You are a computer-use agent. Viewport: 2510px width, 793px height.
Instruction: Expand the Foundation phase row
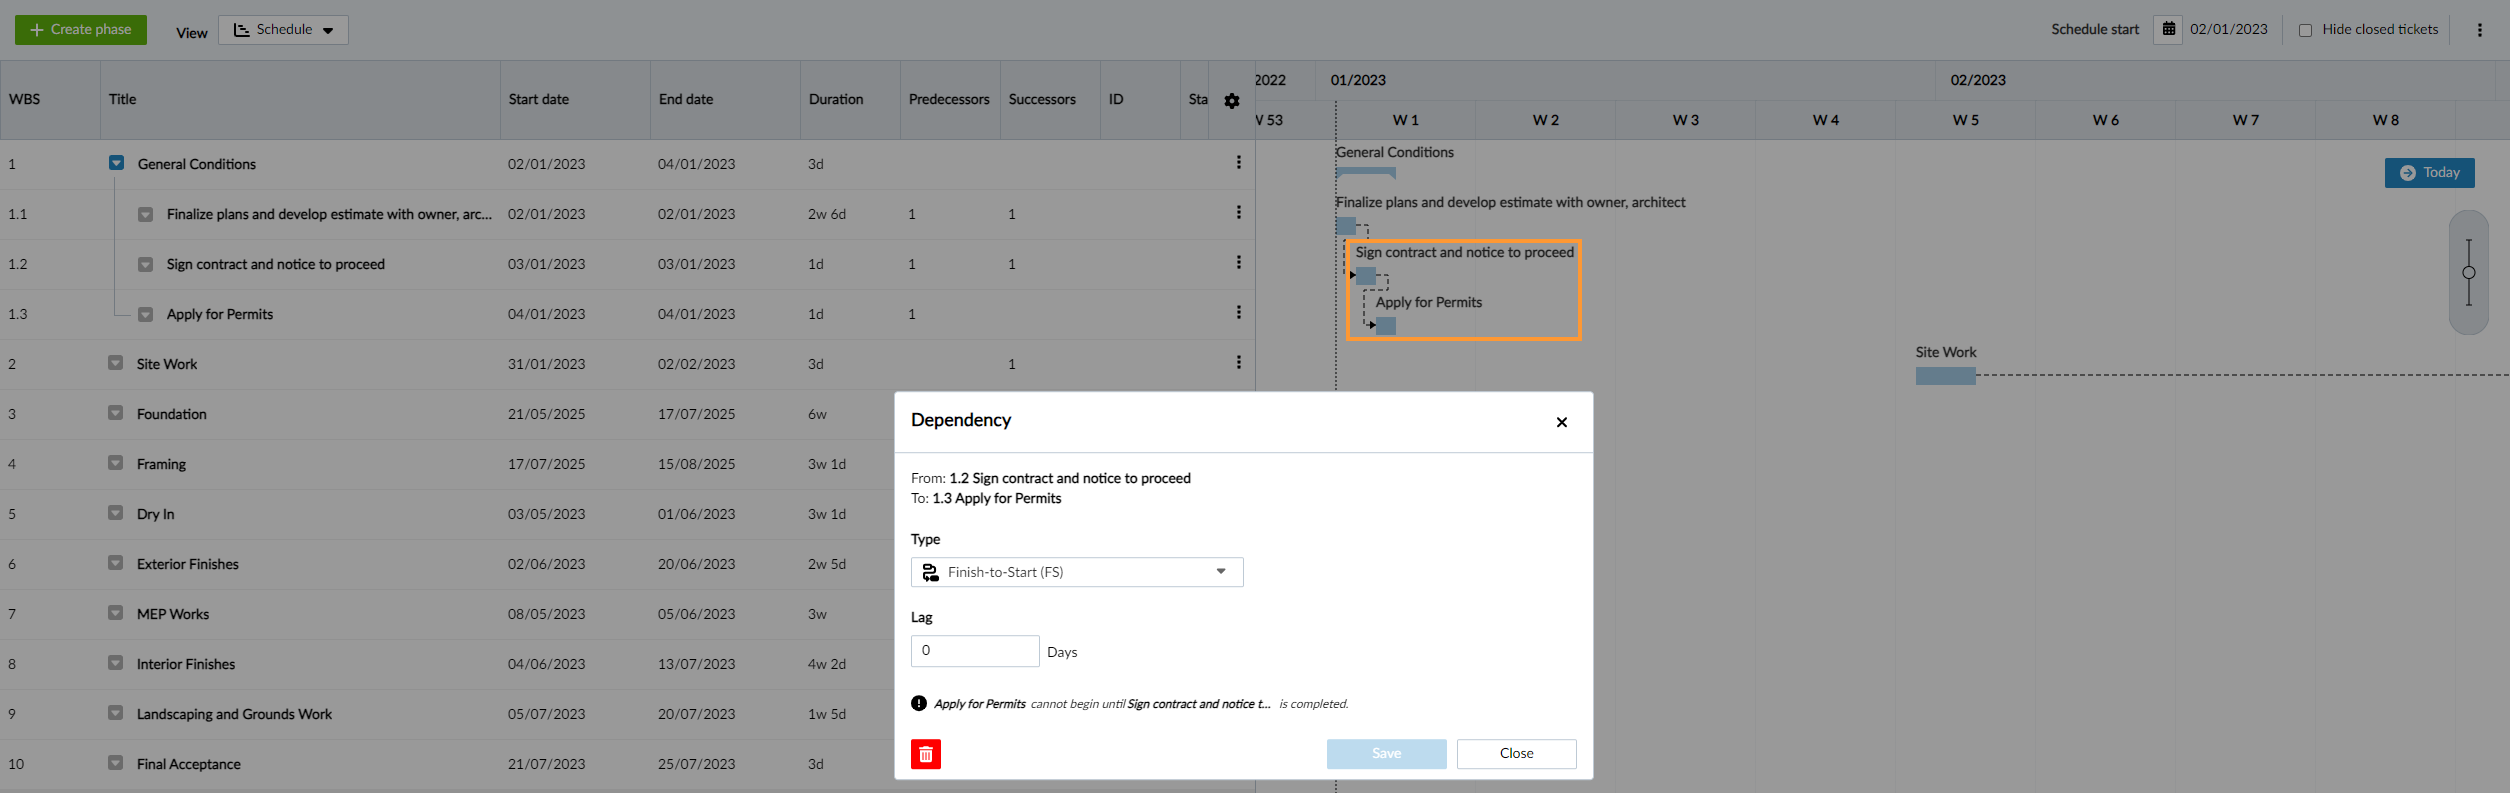[116, 413]
